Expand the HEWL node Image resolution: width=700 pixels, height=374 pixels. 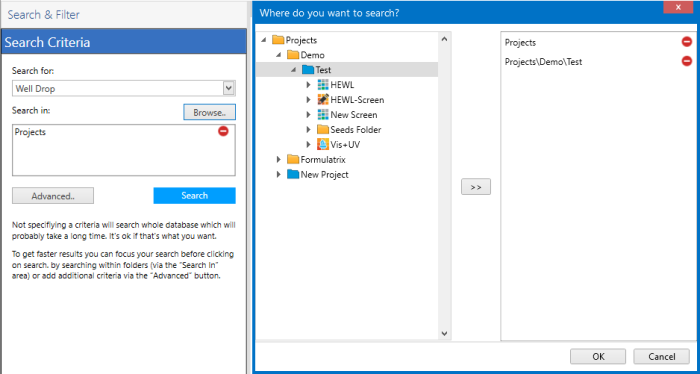pyautogui.click(x=308, y=85)
